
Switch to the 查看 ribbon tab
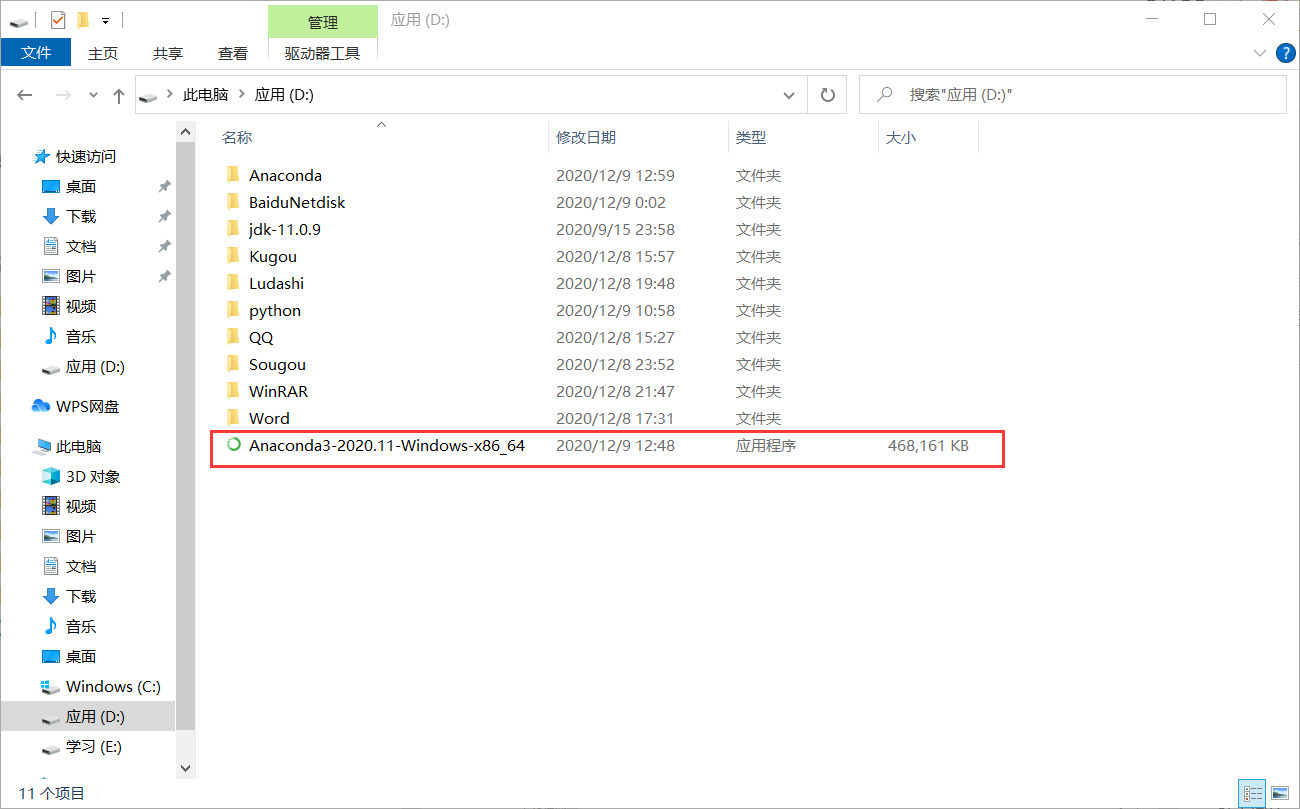[233, 53]
